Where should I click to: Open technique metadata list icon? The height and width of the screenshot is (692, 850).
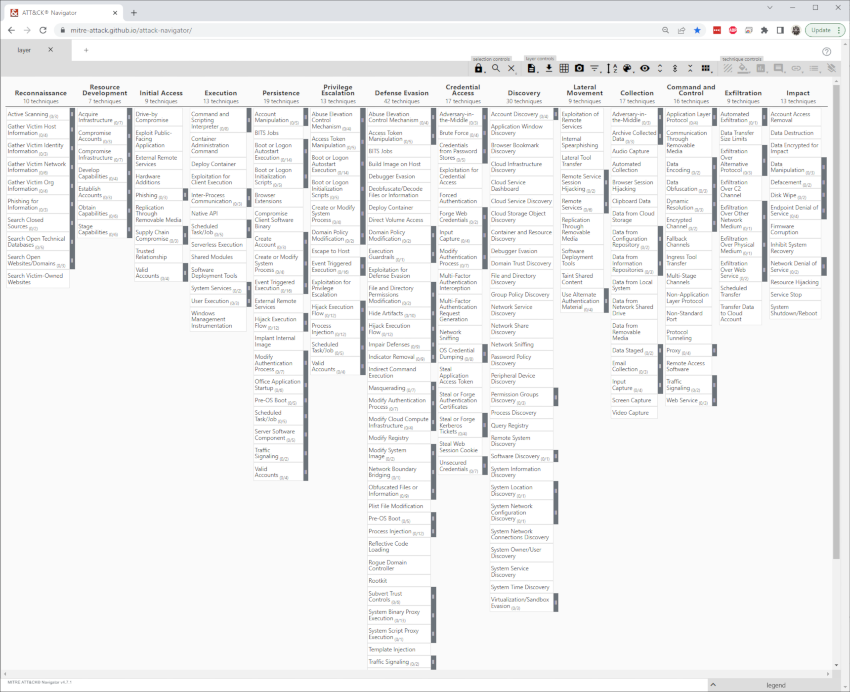[814, 68]
